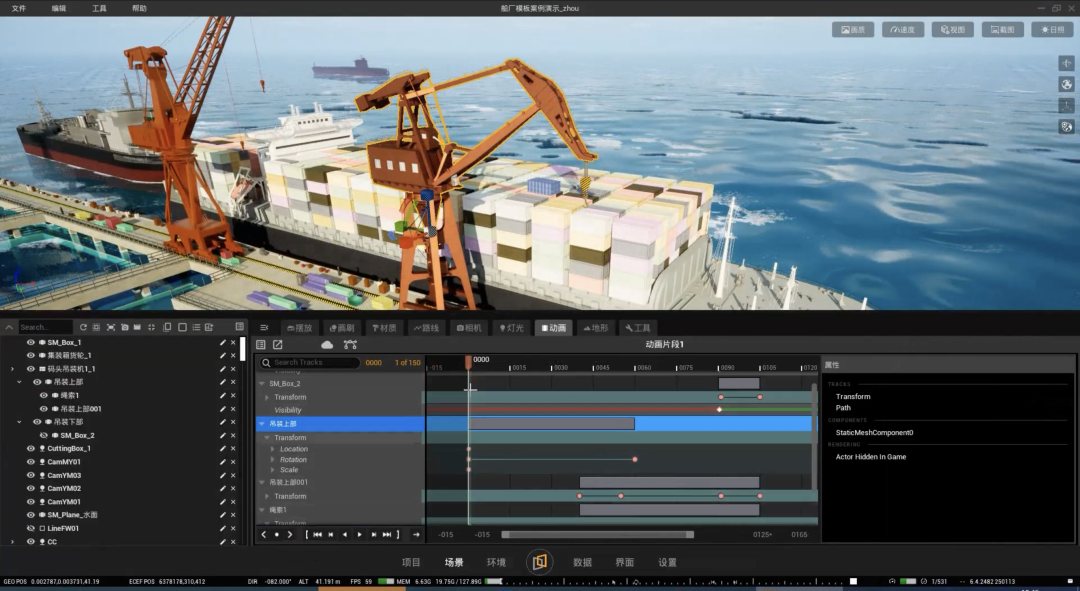Expand the Rotation track under Transform
Image resolution: width=1080 pixels, height=591 pixels.
pyautogui.click(x=273, y=459)
